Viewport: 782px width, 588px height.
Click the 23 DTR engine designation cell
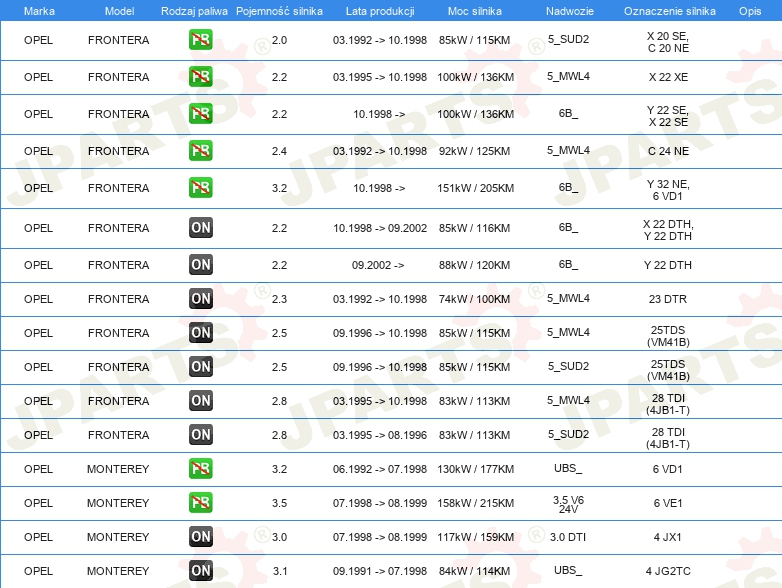click(668, 299)
